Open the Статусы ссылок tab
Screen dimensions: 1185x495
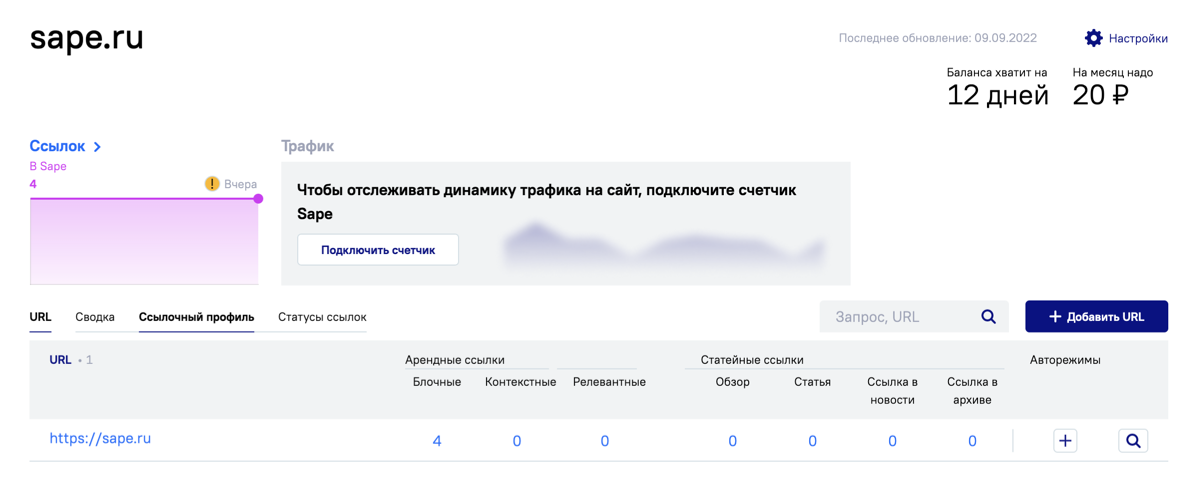pyautogui.click(x=322, y=317)
